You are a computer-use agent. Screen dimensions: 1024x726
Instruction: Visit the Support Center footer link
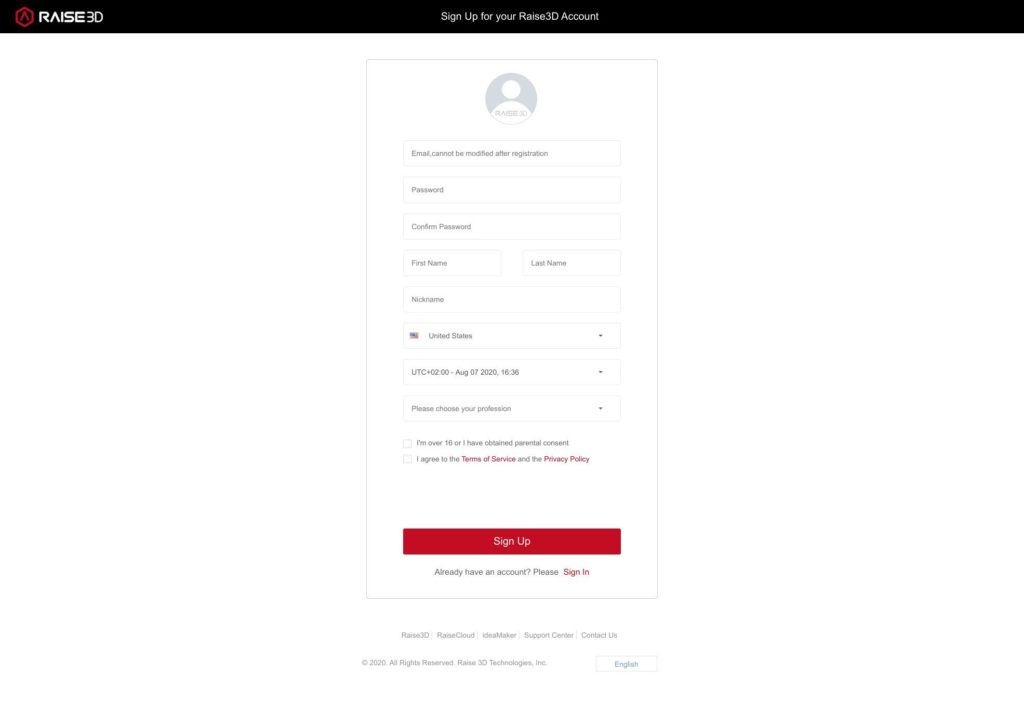pyautogui.click(x=549, y=635)
